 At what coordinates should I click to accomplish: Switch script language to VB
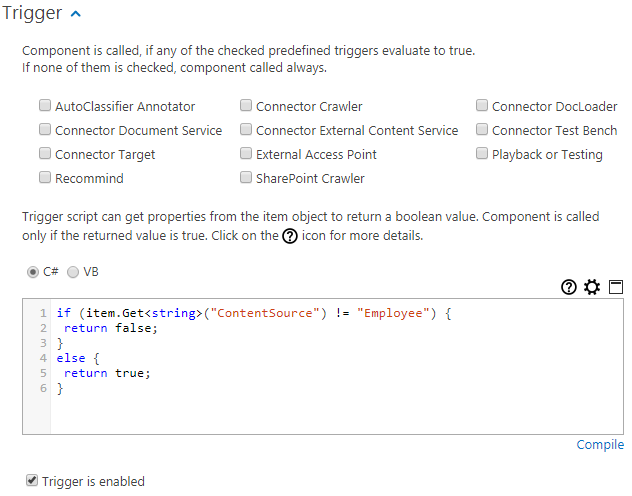tap(73, 272)
